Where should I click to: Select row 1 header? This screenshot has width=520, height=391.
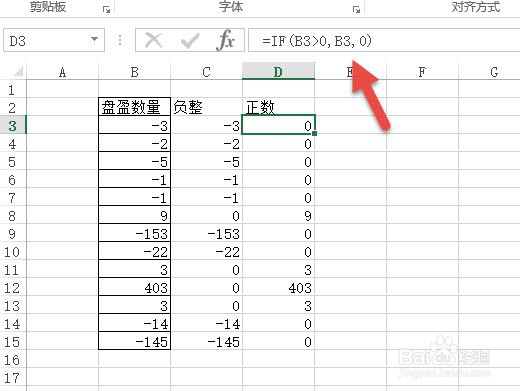(13, 90)
